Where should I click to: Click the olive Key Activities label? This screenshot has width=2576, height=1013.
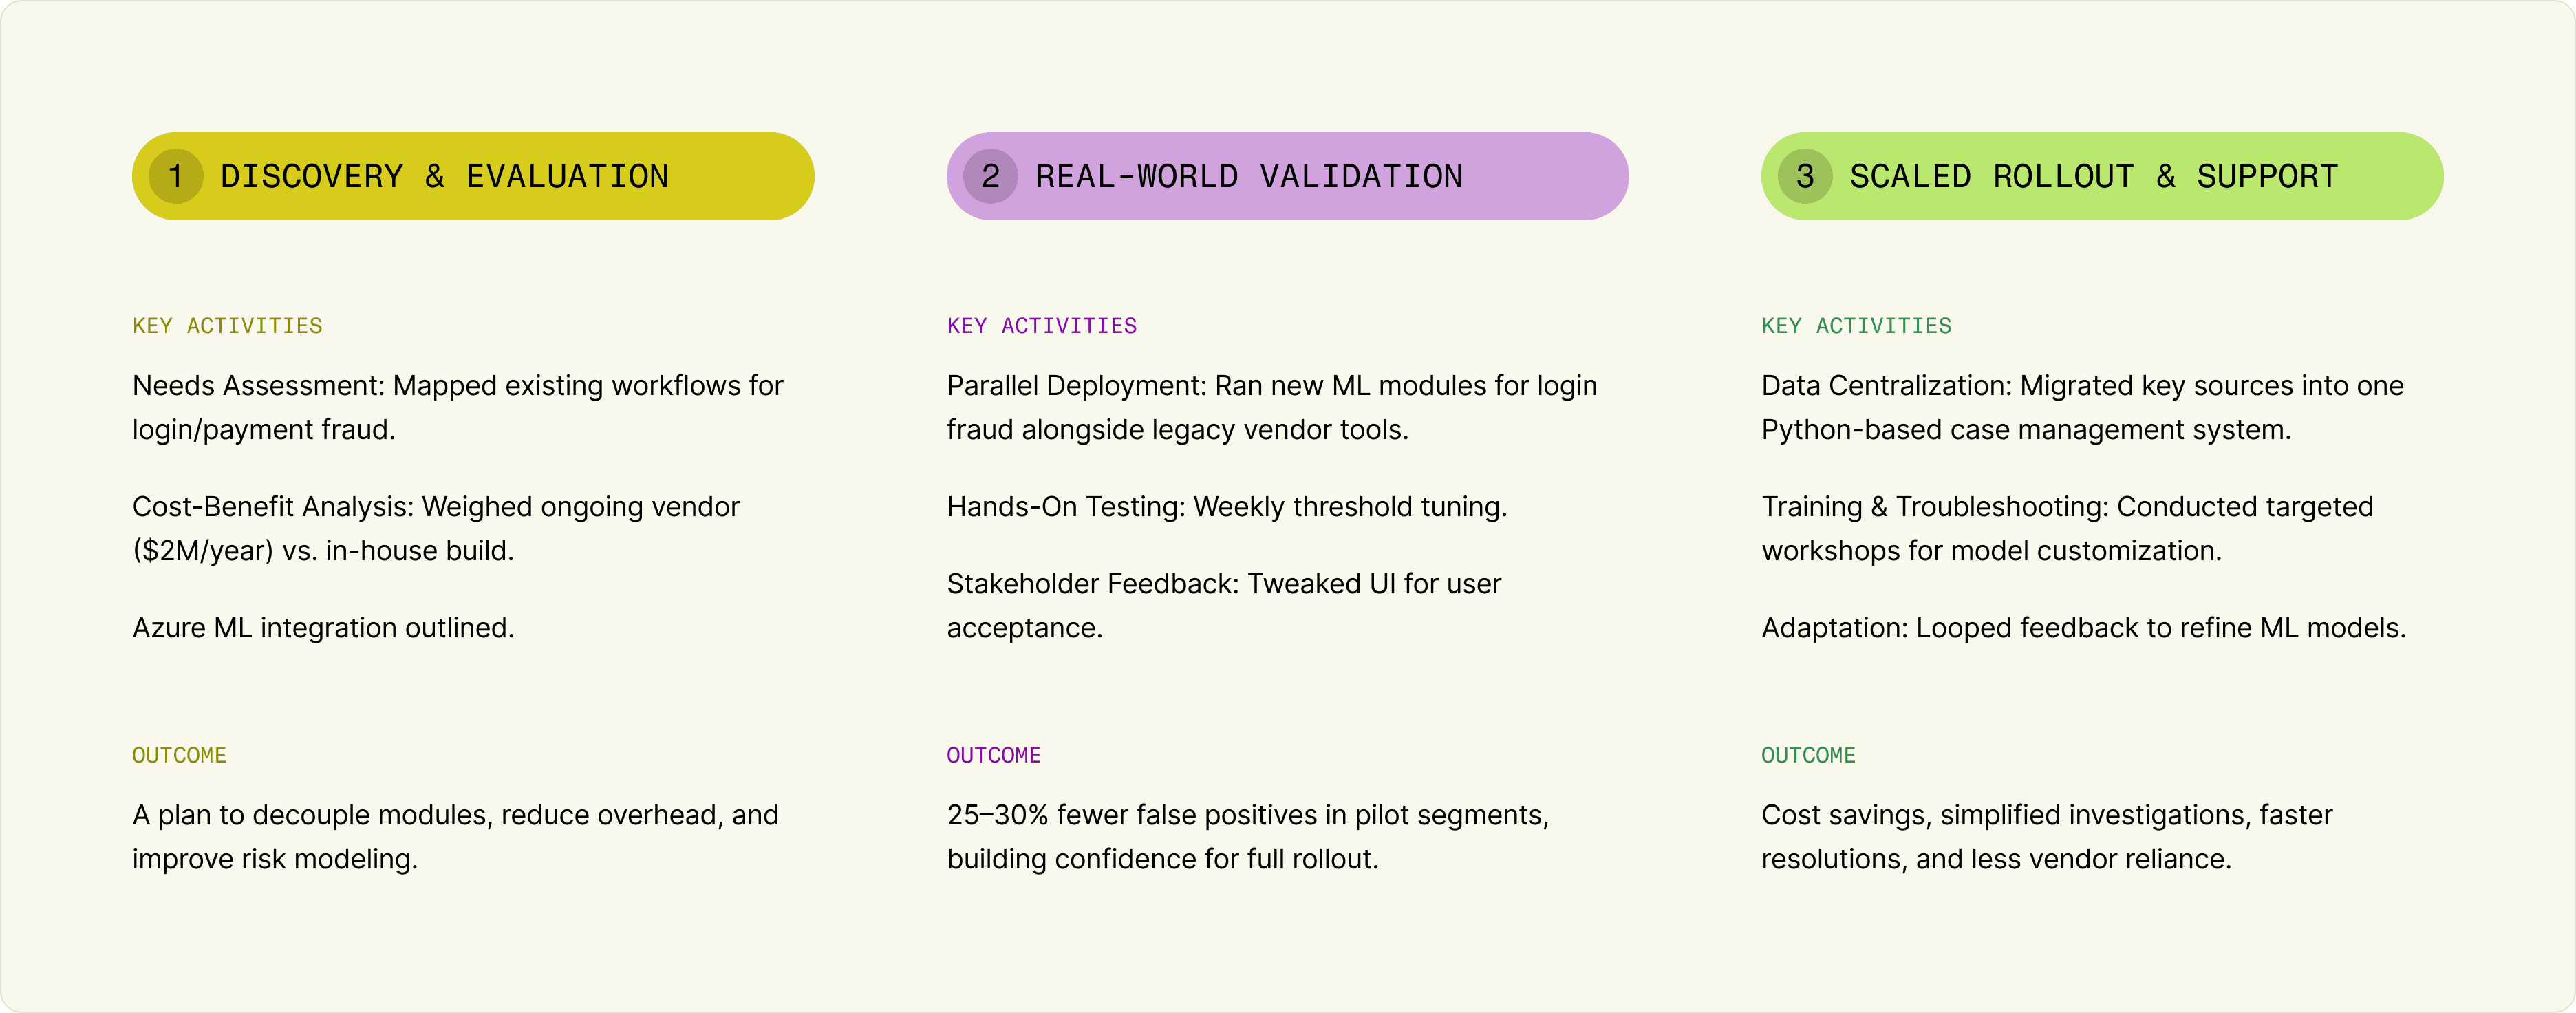[227, 326]
